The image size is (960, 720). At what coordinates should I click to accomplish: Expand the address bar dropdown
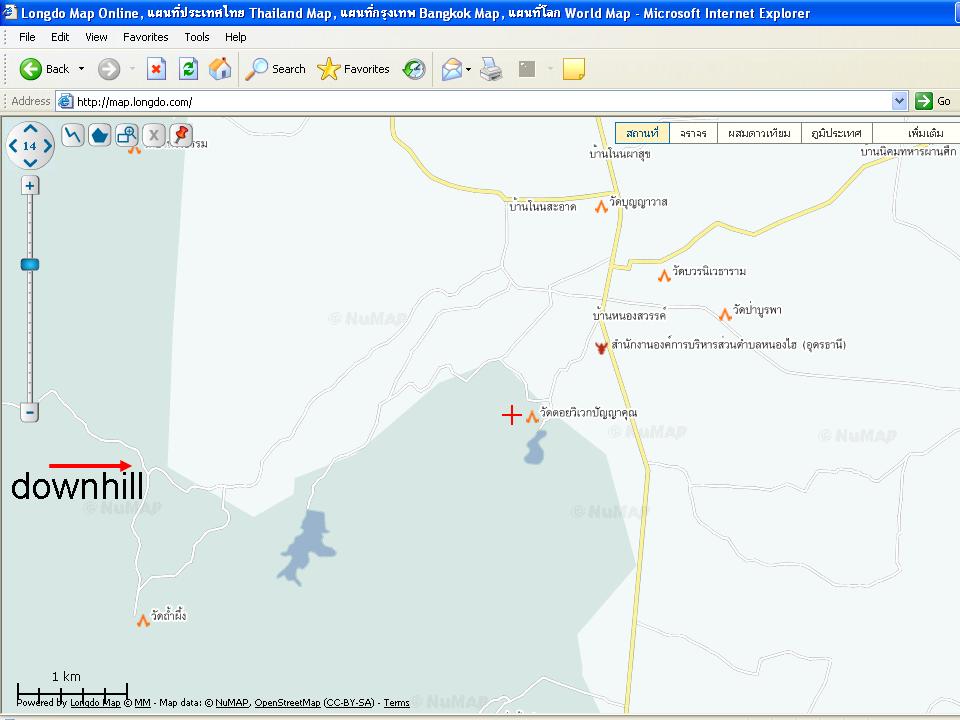click(899, 101)
